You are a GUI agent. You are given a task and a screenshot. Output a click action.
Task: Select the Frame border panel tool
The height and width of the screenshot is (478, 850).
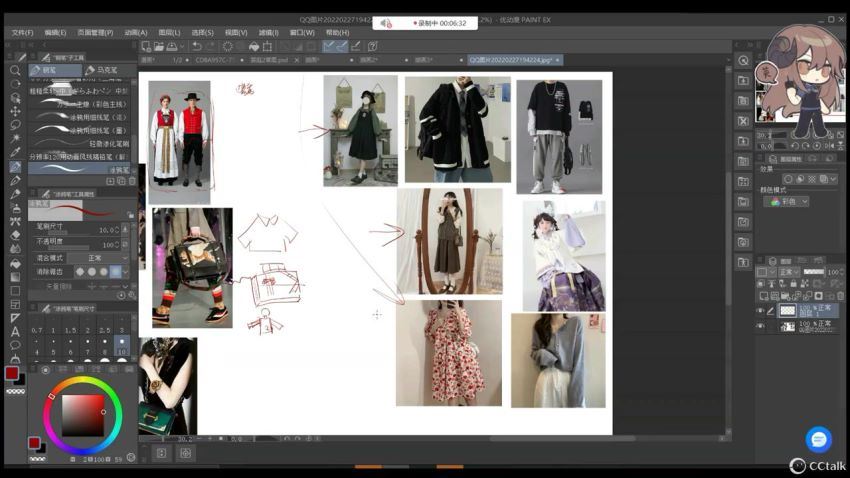[15, 304]
